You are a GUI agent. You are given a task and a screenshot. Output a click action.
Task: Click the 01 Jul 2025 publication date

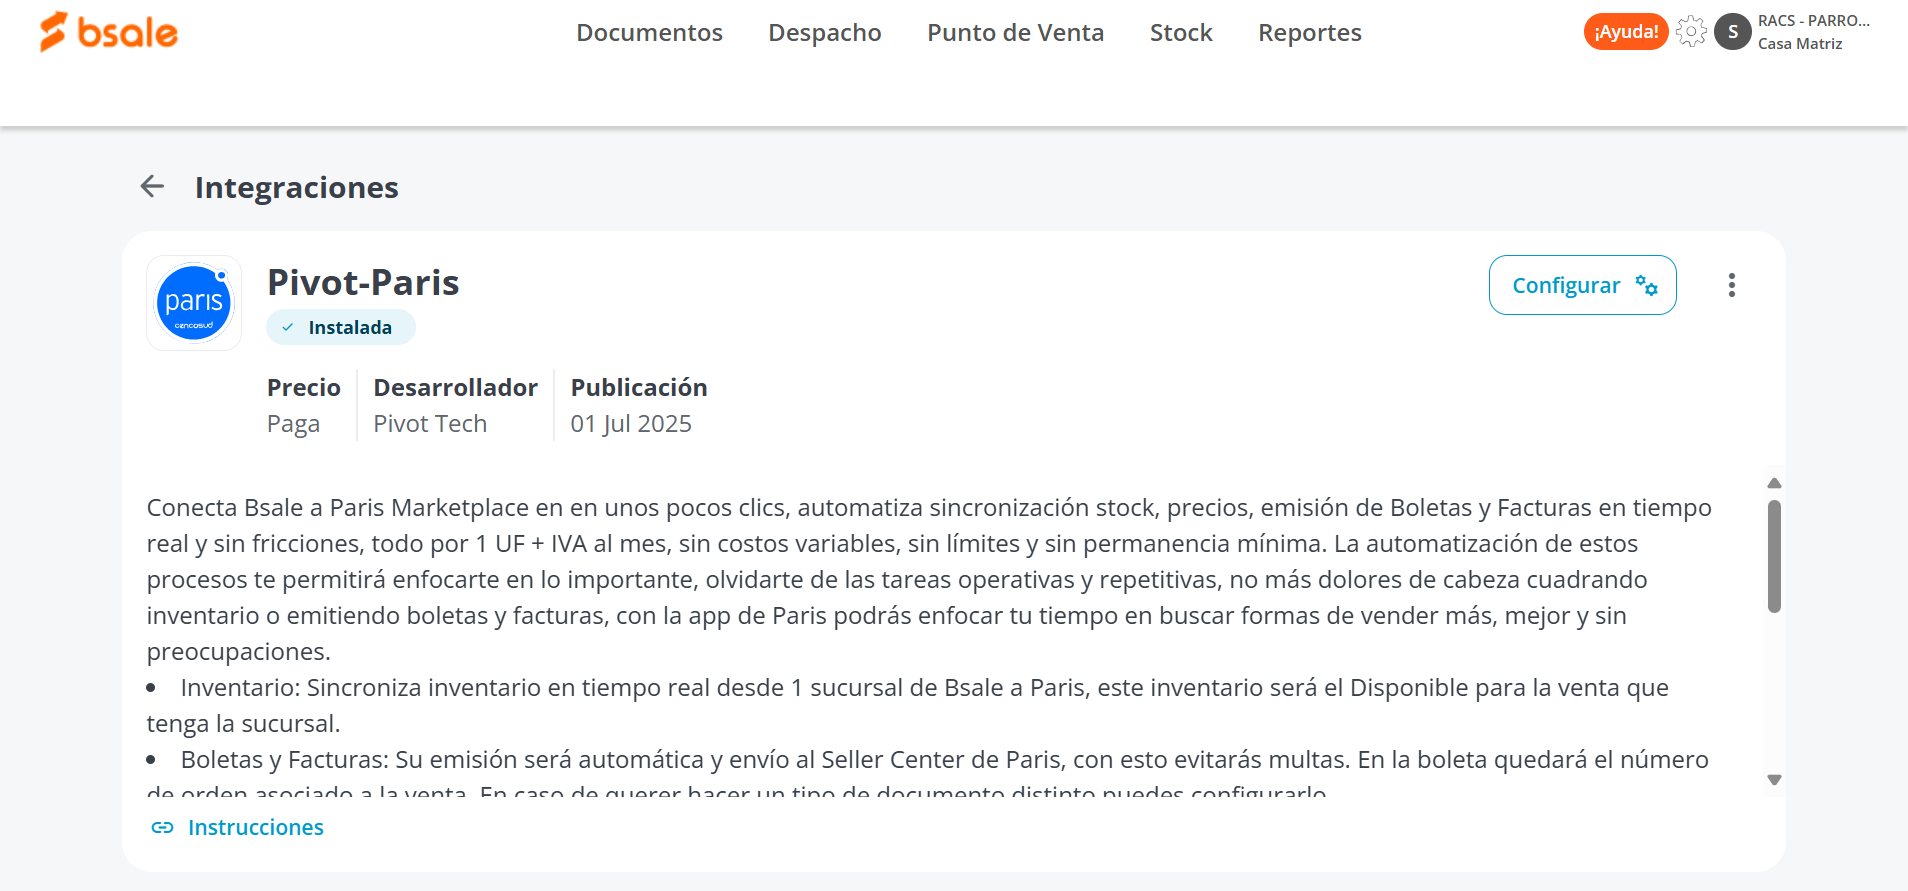click(x=631, y=424)
